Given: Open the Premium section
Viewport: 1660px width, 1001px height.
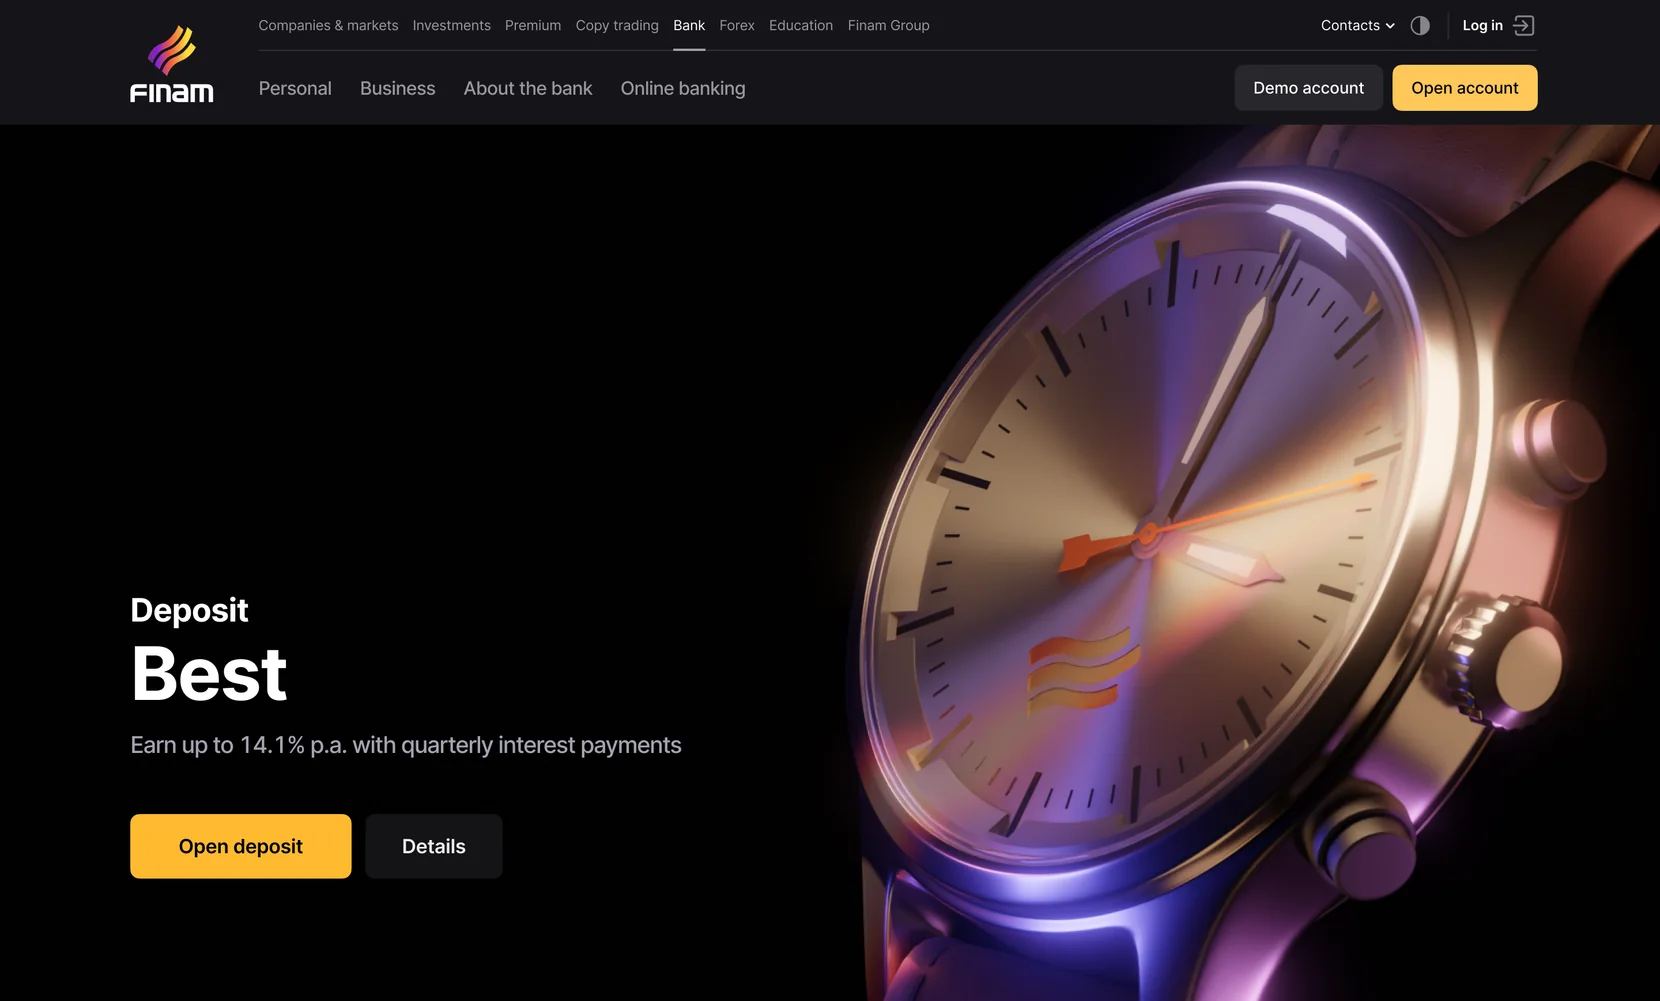Looking at the screenshot, I should point(533,26).
